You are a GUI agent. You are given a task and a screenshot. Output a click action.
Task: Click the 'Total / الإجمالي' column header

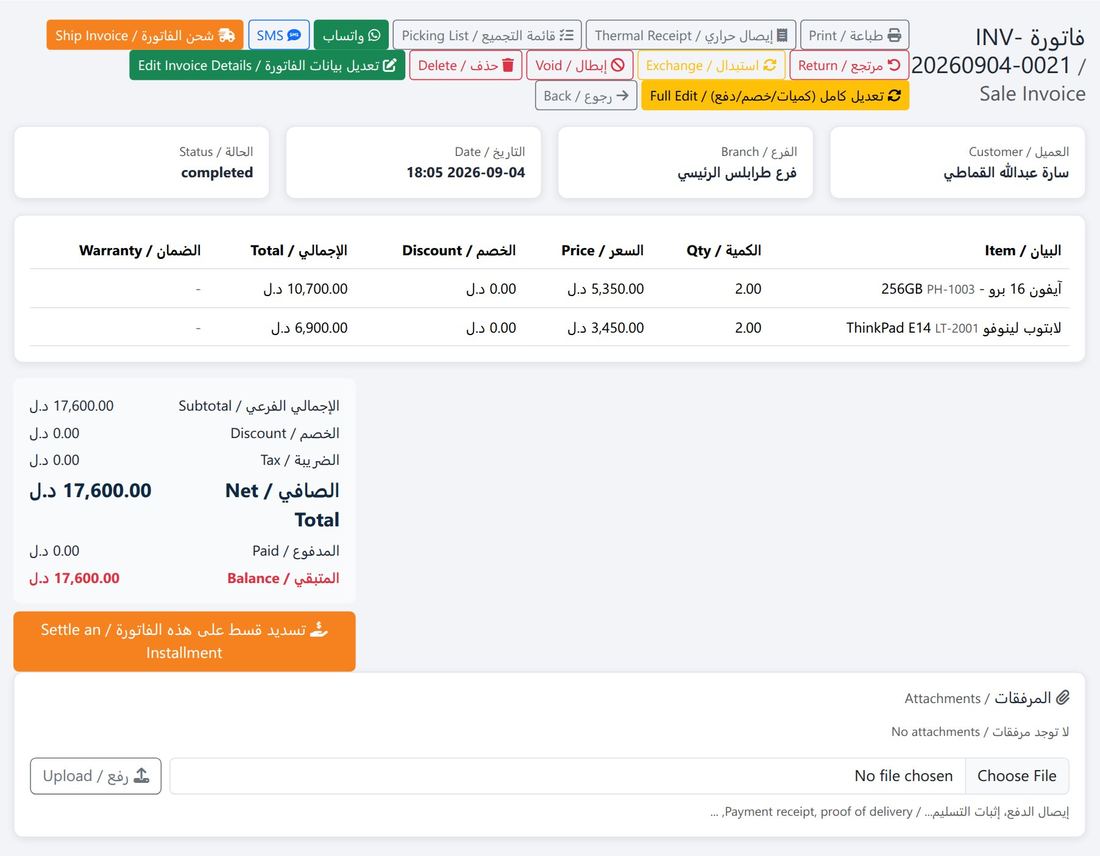pyautogui.click(x=299, y=250)
